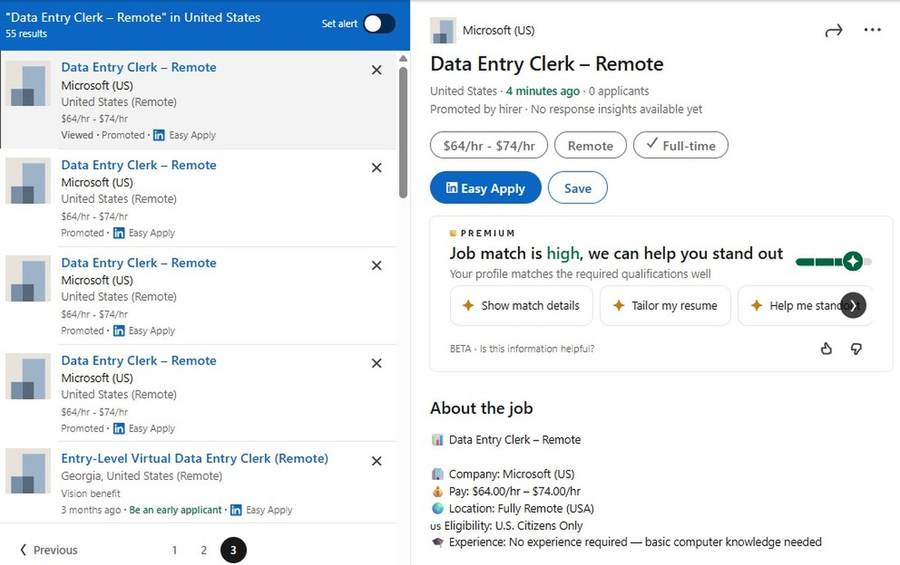Click 'Georgia, United States (Remote)' location text
The height and width of the screenshot is (565, 900).
[142, 475]
